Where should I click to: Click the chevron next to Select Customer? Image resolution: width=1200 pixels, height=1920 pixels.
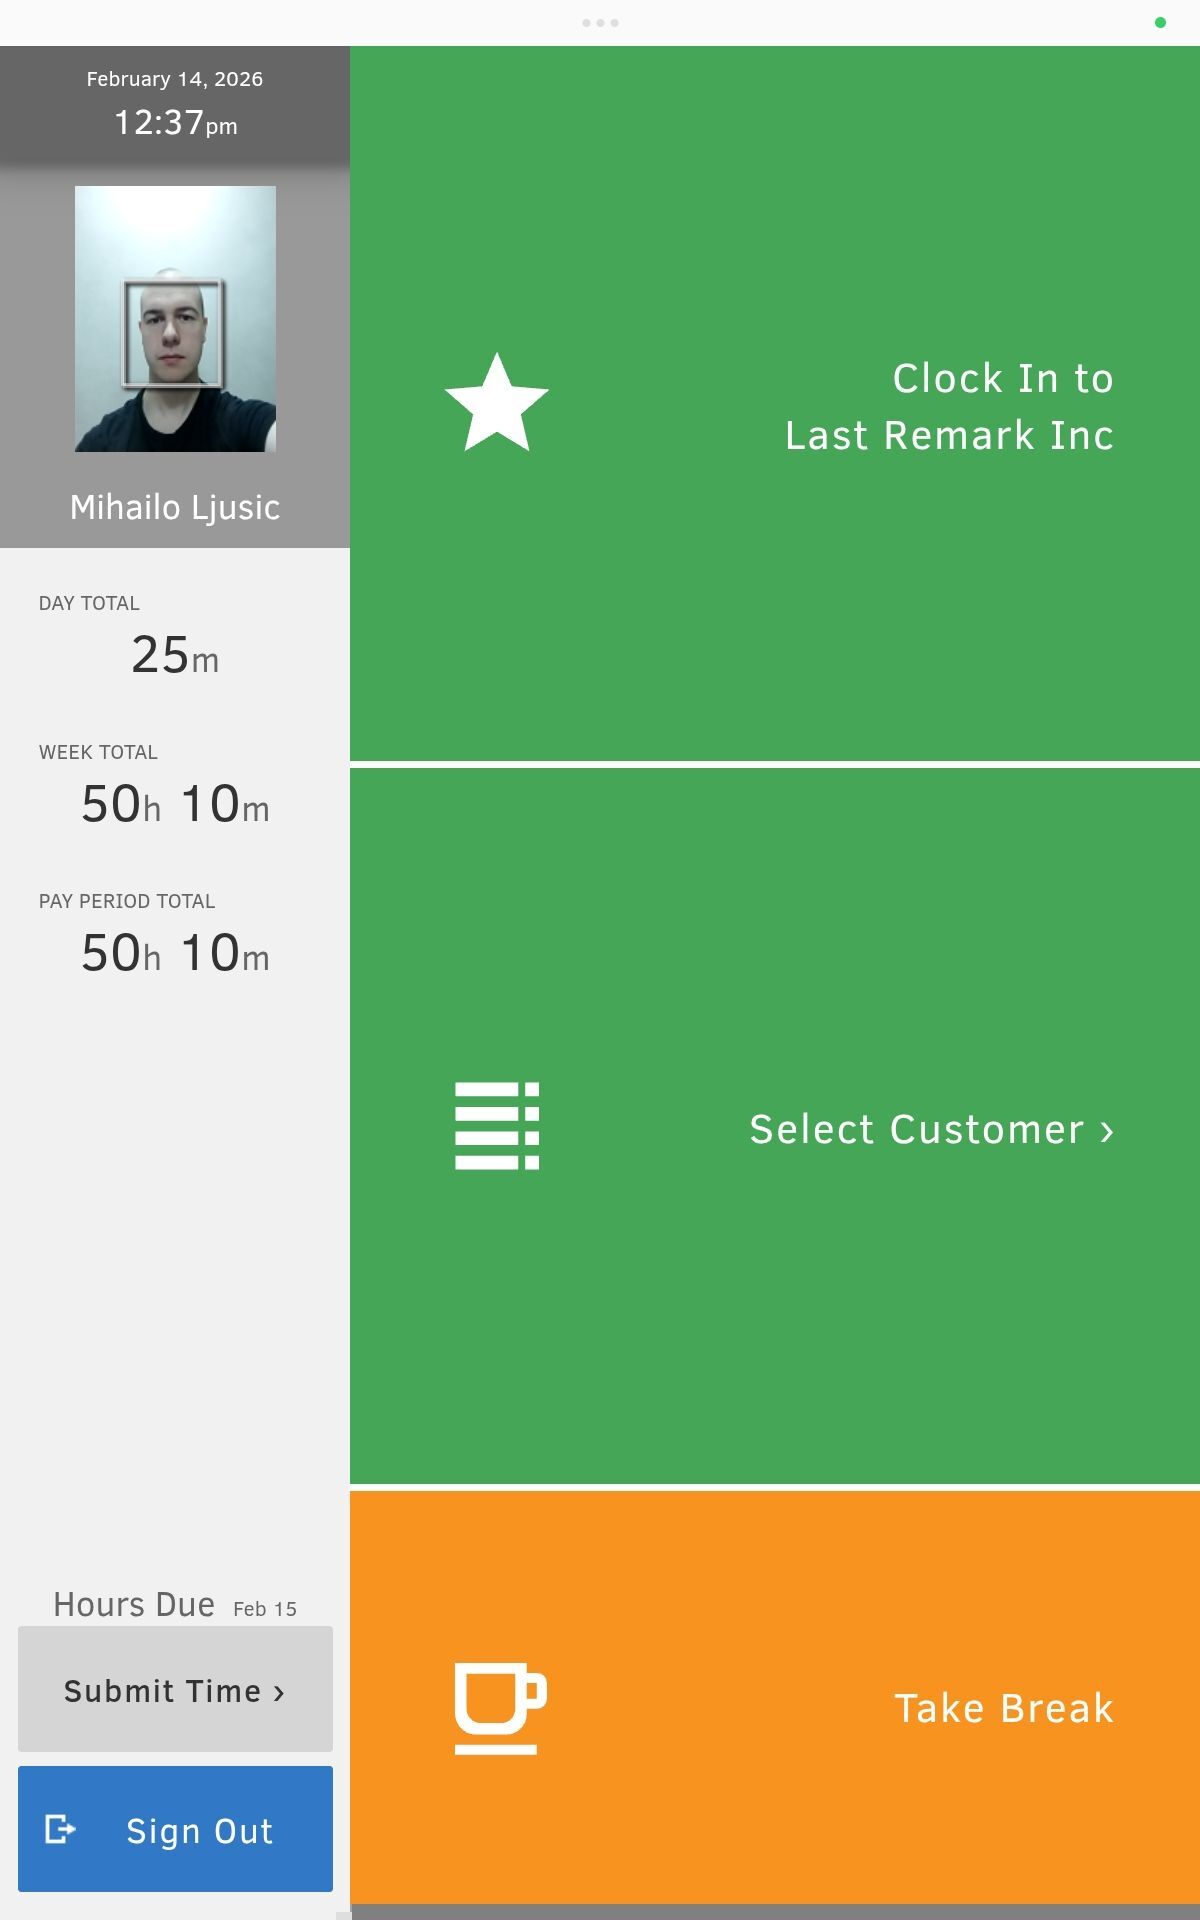tap(1106, 1130)
